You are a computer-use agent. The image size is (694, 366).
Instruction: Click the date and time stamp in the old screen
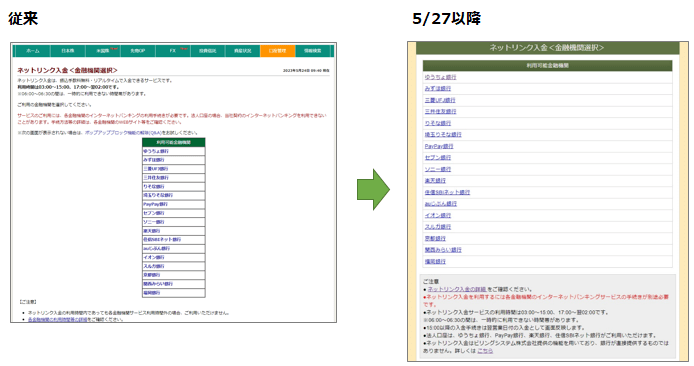point(306,70)
